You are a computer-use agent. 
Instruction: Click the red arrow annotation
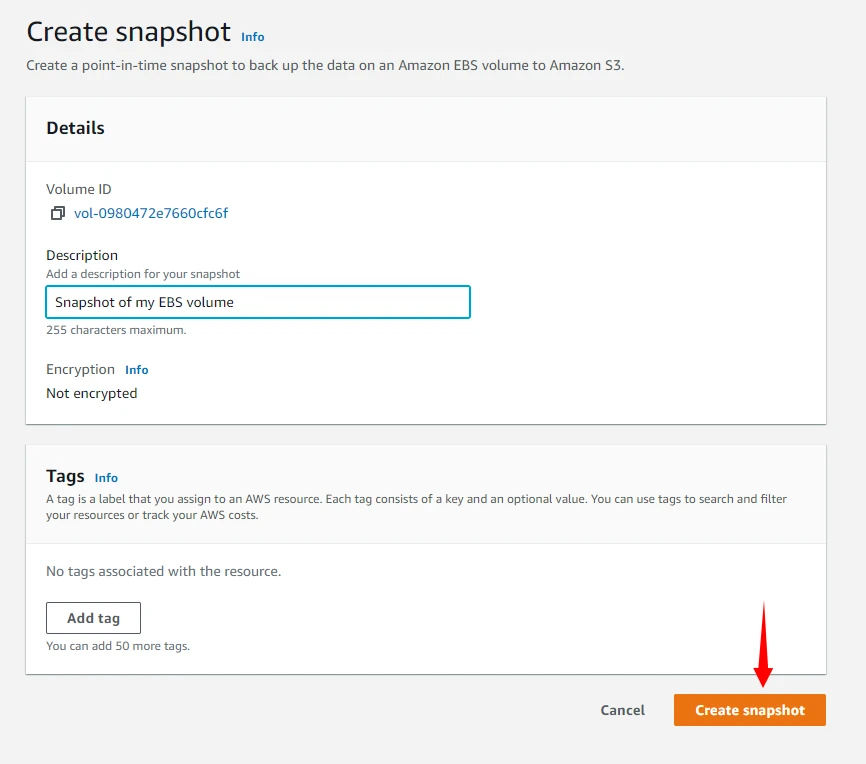pyautogui.click(x=763, y=650)
